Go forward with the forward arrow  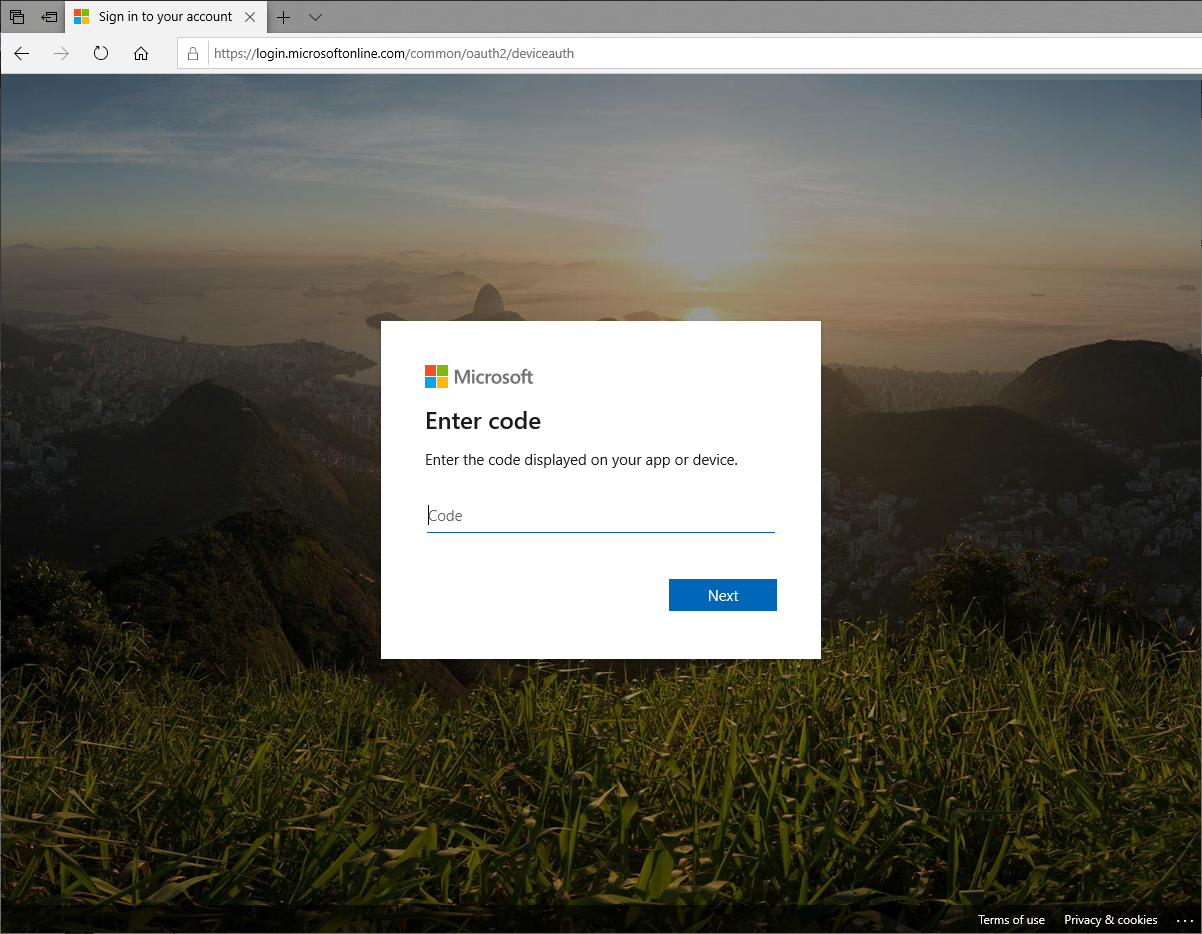[x=62, y=53]
